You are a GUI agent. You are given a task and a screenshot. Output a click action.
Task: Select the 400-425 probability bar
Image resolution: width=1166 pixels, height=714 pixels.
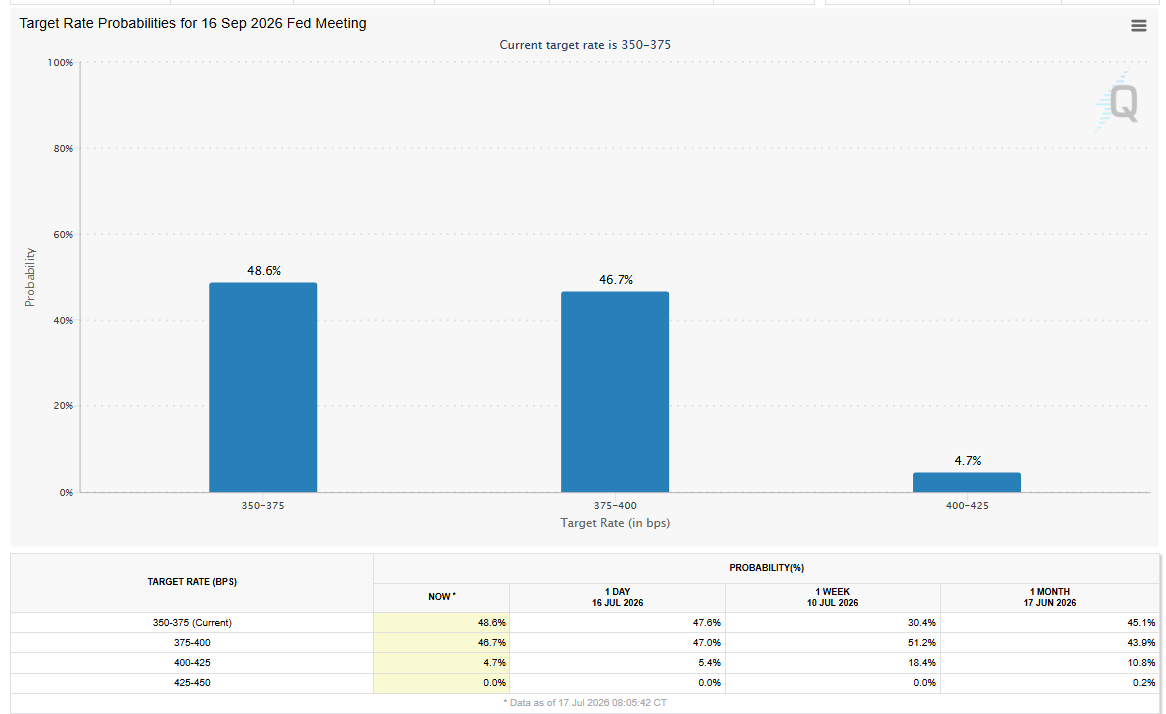[967, 482]
